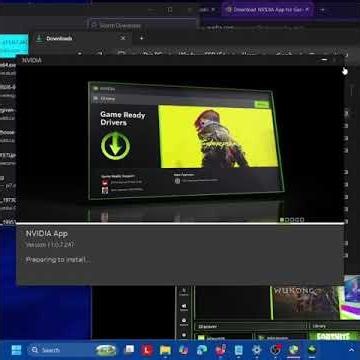This screenshot has width=360, height=360.
Task: Open File Explorer from the taskbar
Action: tap(165, 350)
